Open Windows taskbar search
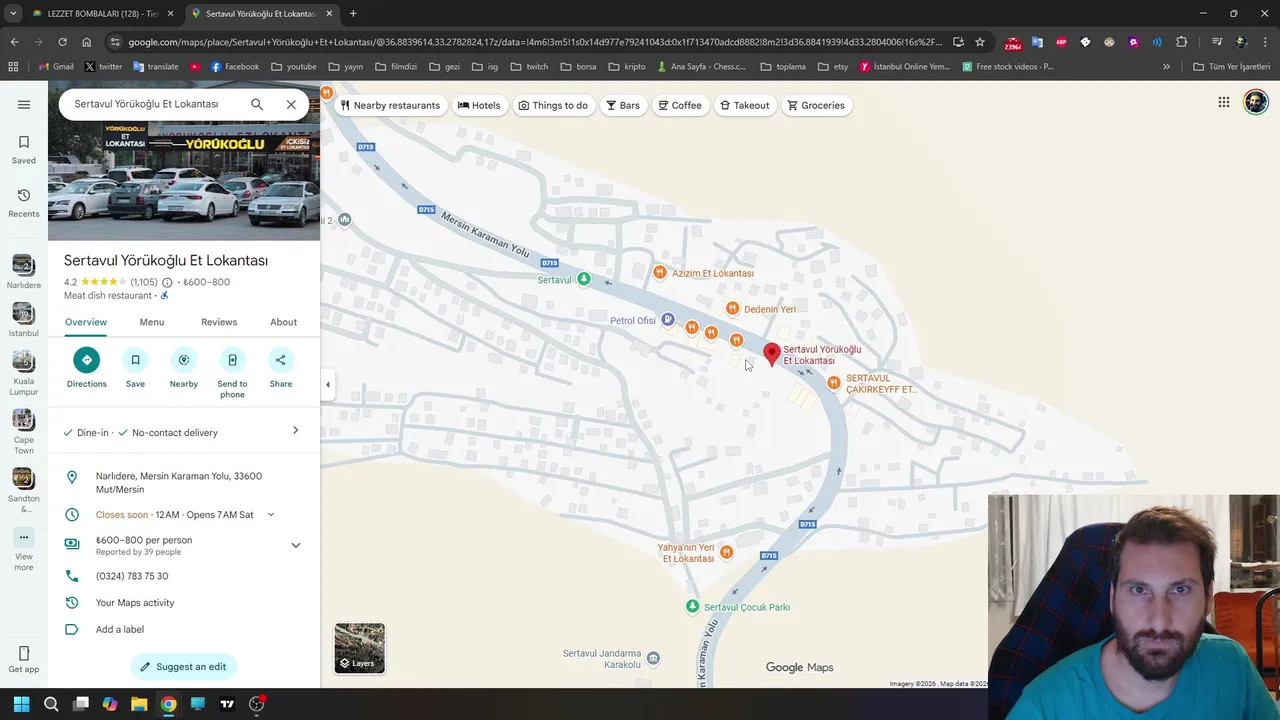This screenshot has width=1280, height=720. (x=51, y=704)
